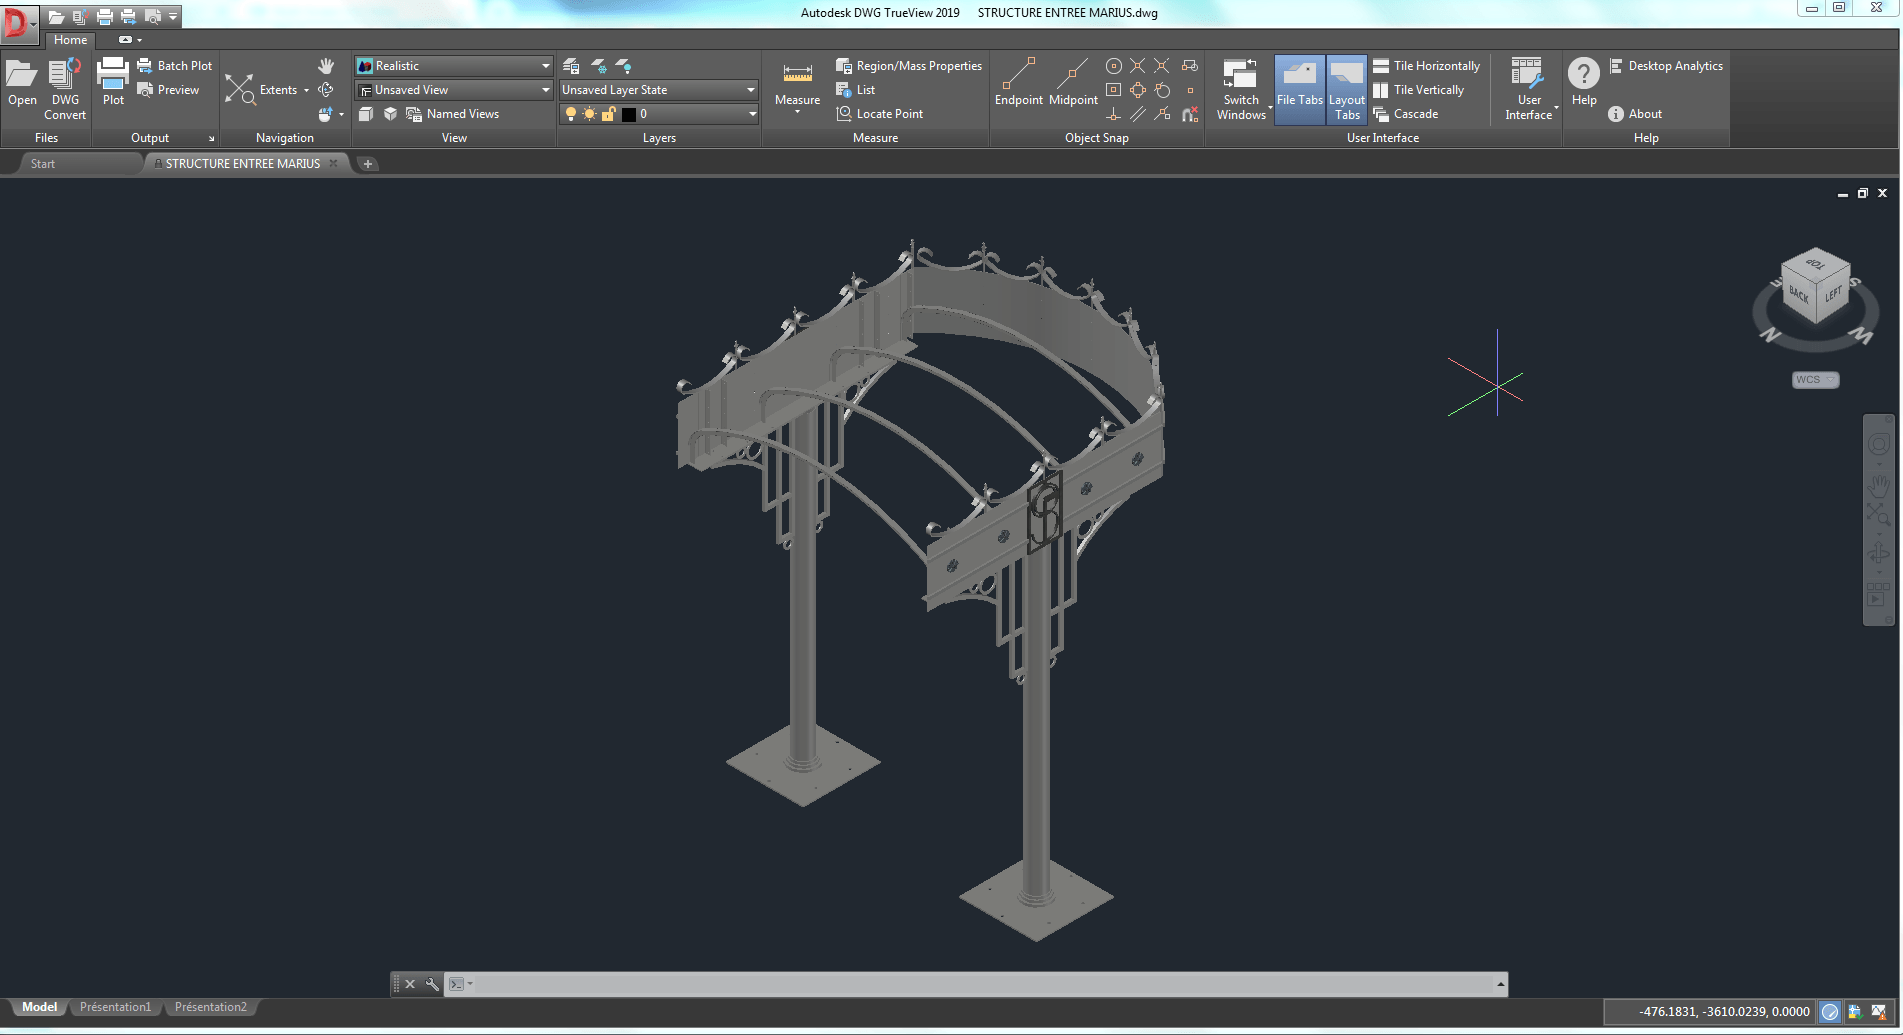Switch to the Start file tab
Image resolution: width=1903 pixels, height=1035 pixels.
pyautogui.click(x=43, y=164)
